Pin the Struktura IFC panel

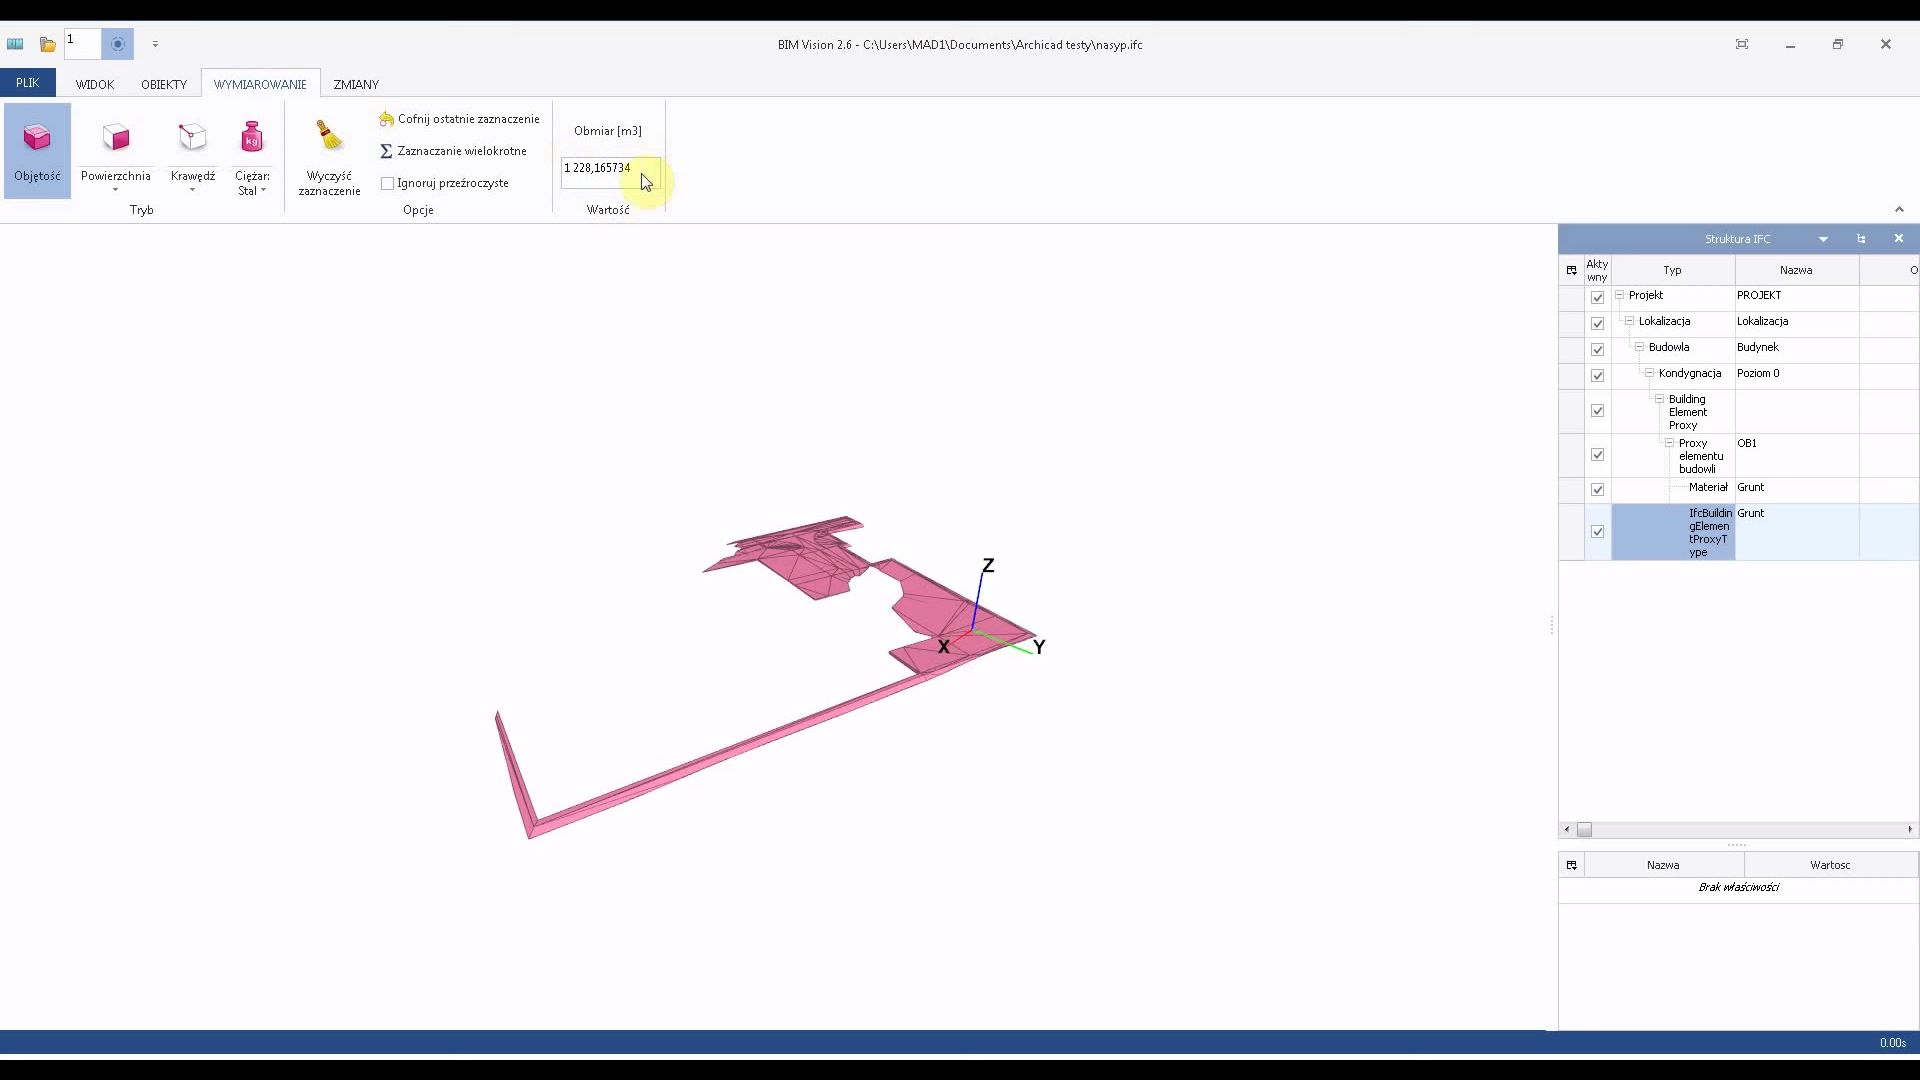coord(1861,239)
